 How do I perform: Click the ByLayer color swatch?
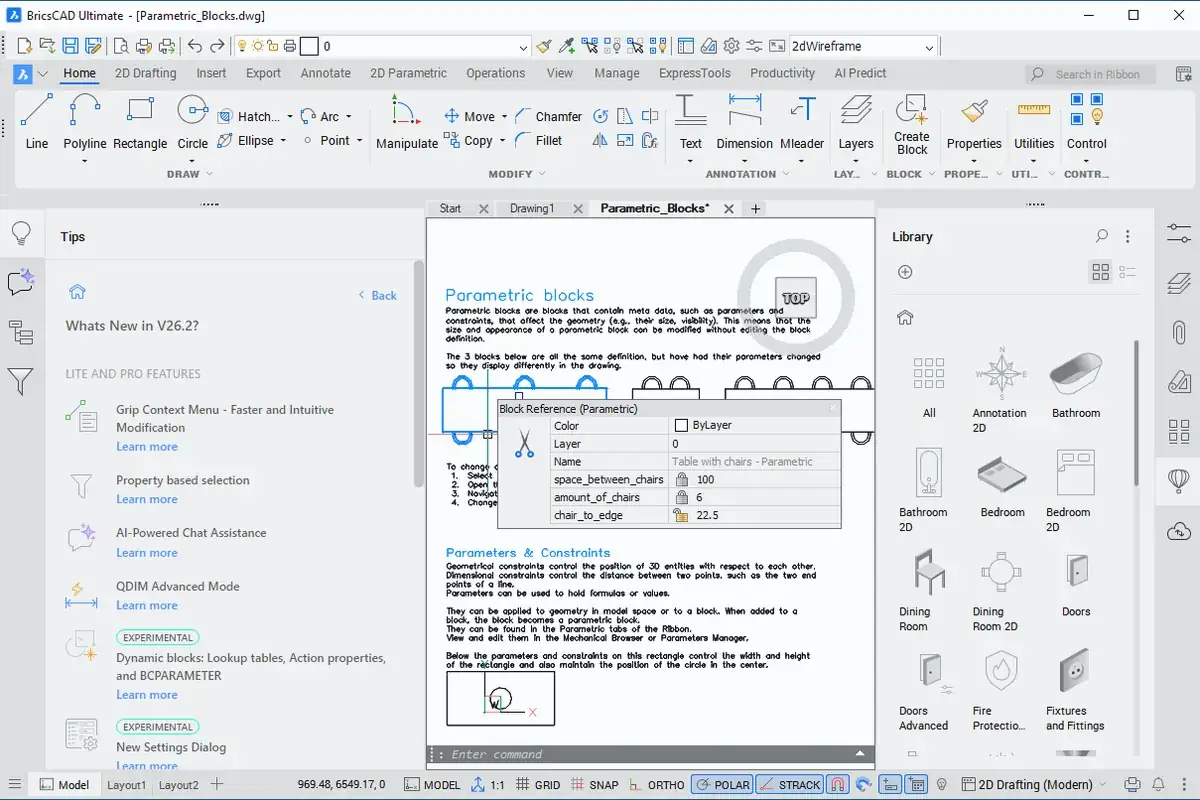pos(682,425)
